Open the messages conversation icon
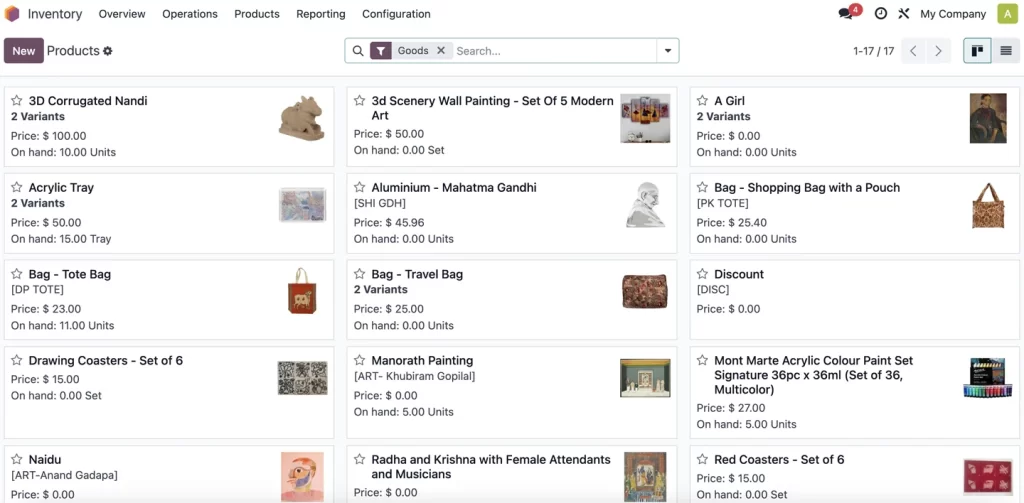 847,14
